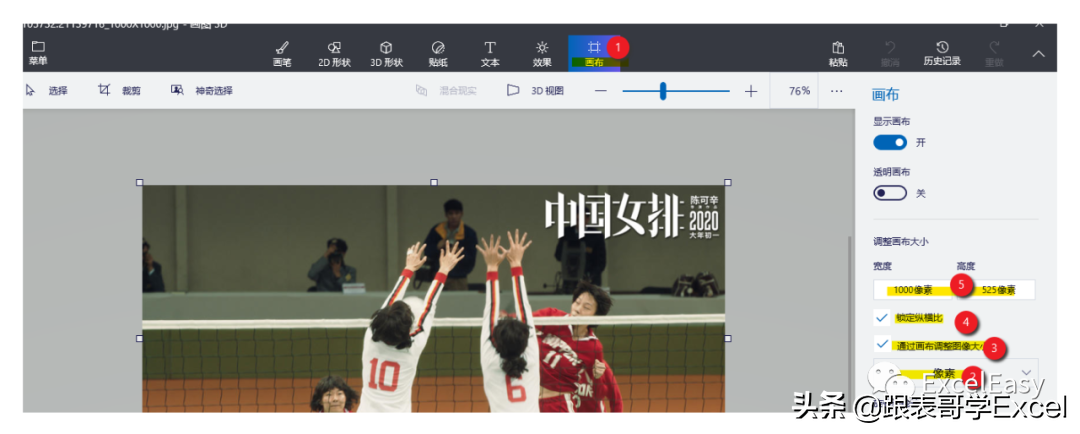
Task: Open the 3D 形状 shapes tool
Action: coord(386,54)
